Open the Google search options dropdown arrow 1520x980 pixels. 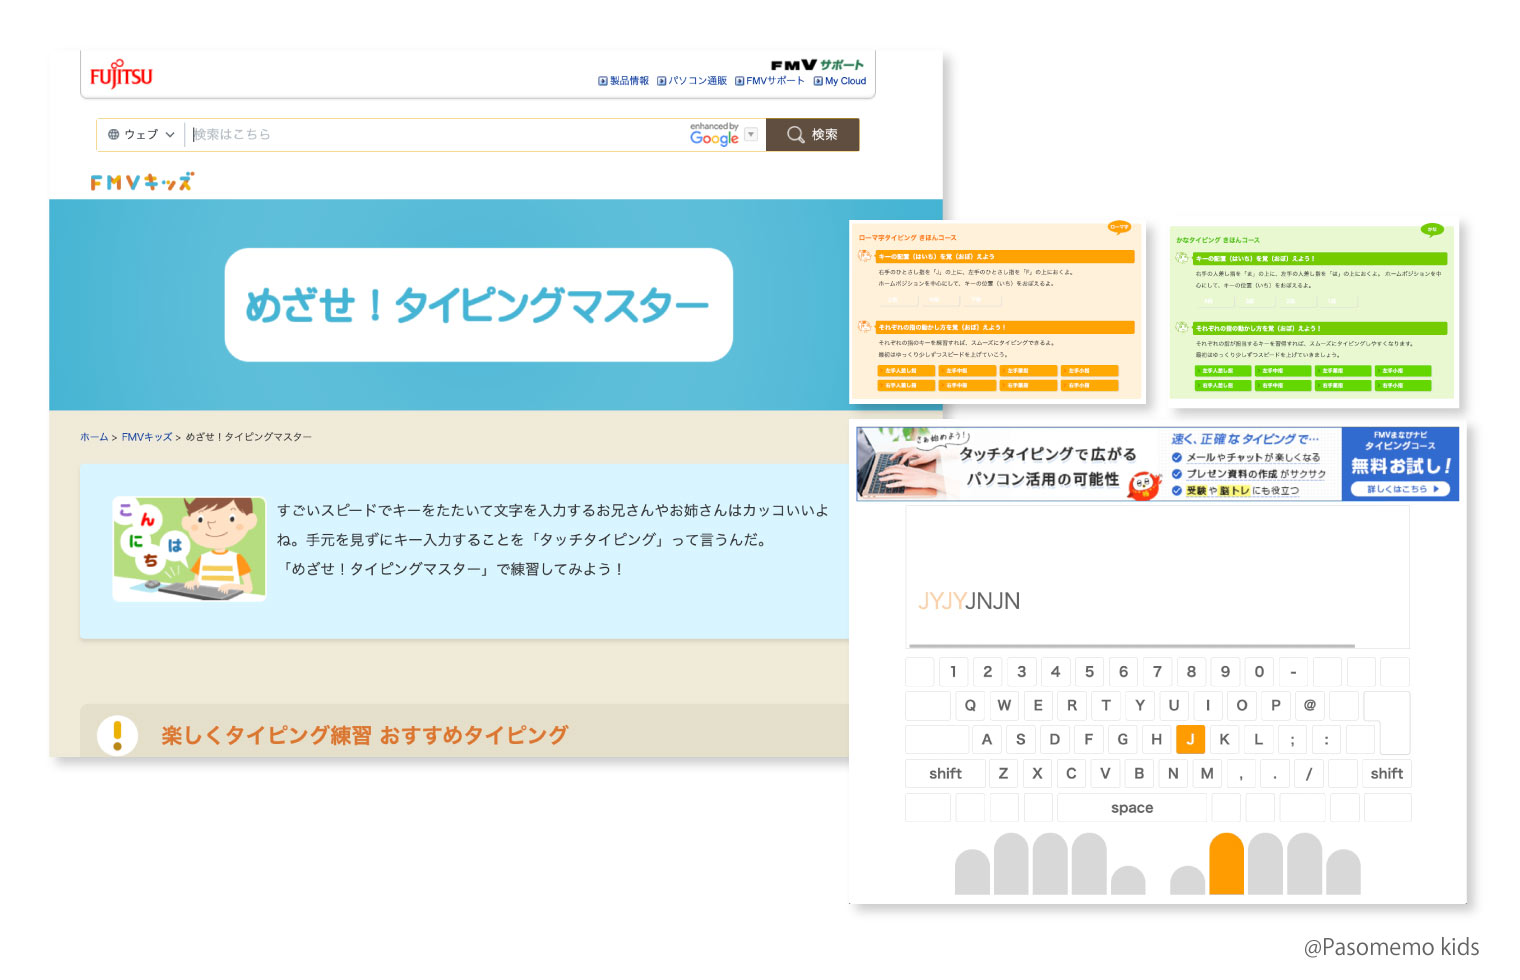tap(751, 134)
